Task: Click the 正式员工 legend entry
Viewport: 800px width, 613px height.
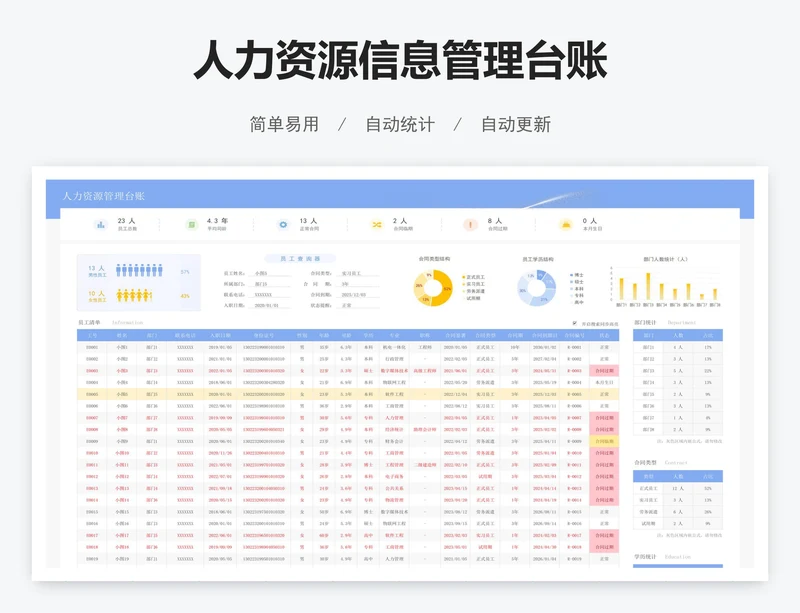Action: pos(474,277)
